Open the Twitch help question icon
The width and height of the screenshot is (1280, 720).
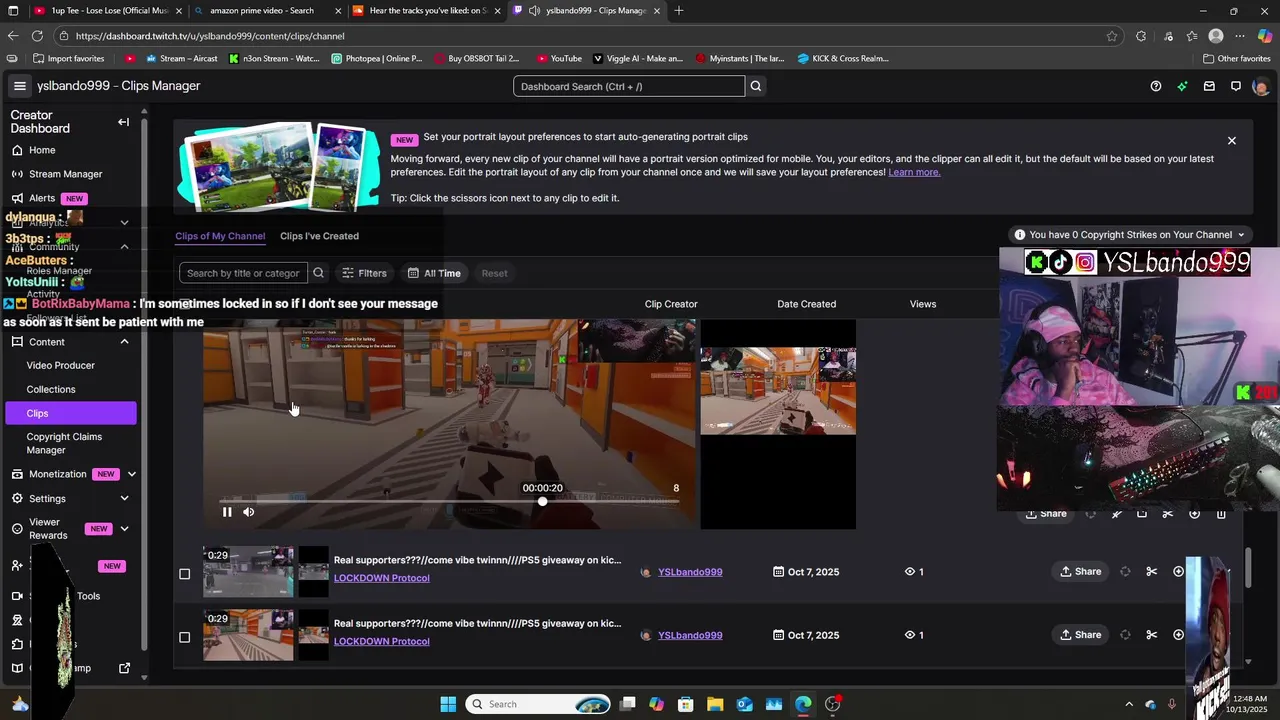pos(1156,86)
